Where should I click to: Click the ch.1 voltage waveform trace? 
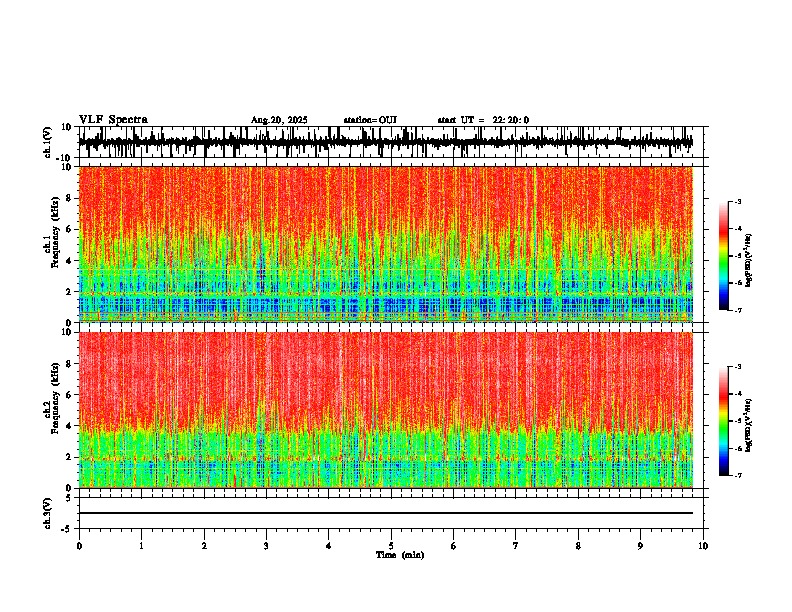(385, 142)
